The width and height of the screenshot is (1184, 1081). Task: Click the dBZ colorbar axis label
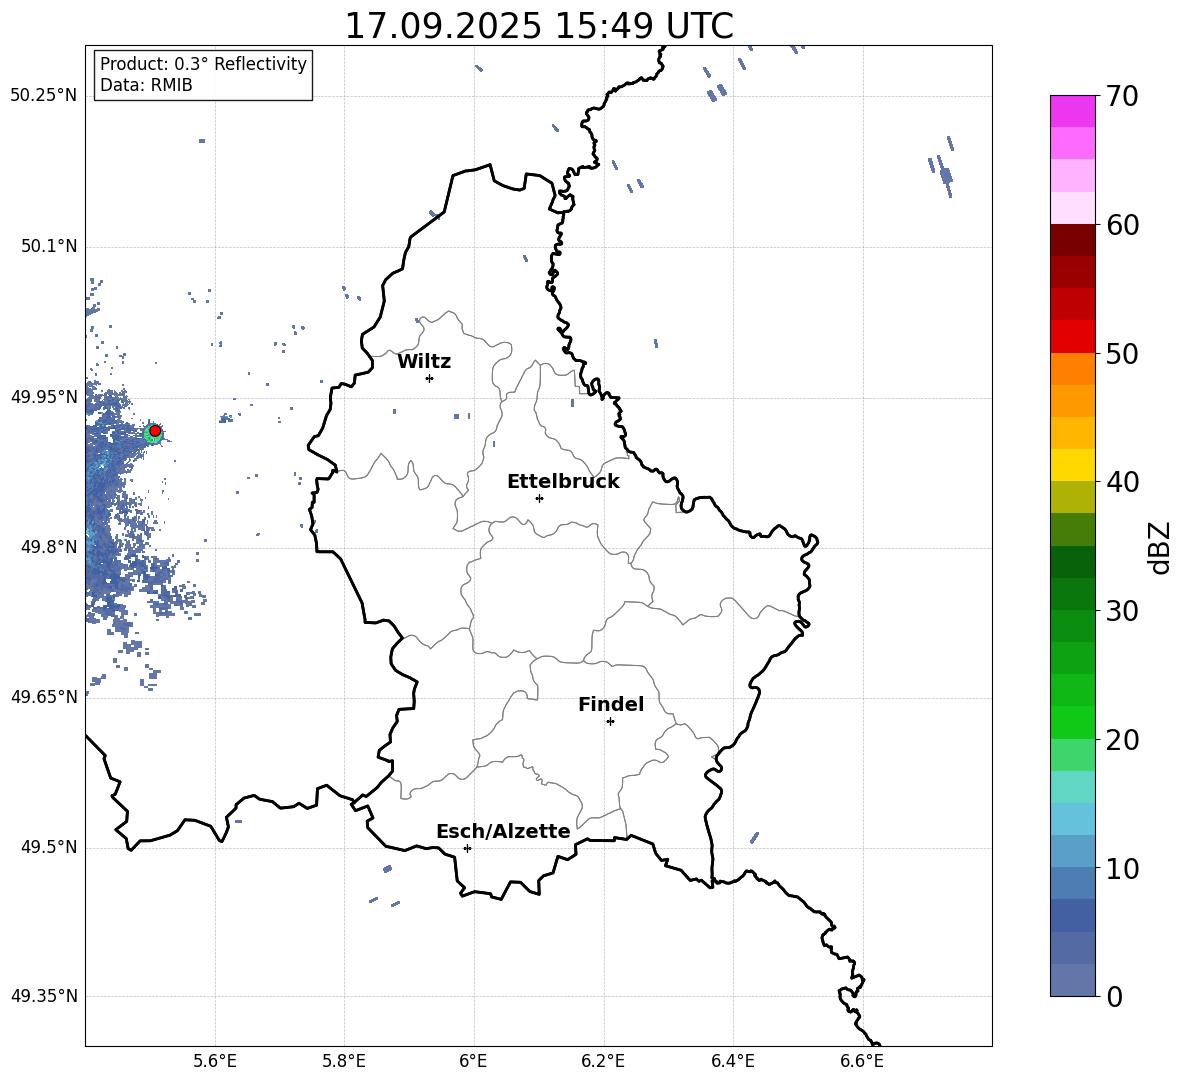pyautogui.click(x=1161, y=547)
